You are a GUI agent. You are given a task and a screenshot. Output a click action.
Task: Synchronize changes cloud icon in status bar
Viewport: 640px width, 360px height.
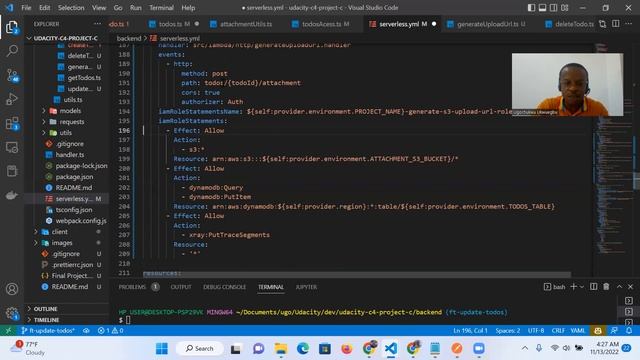[x=86, y=331]
